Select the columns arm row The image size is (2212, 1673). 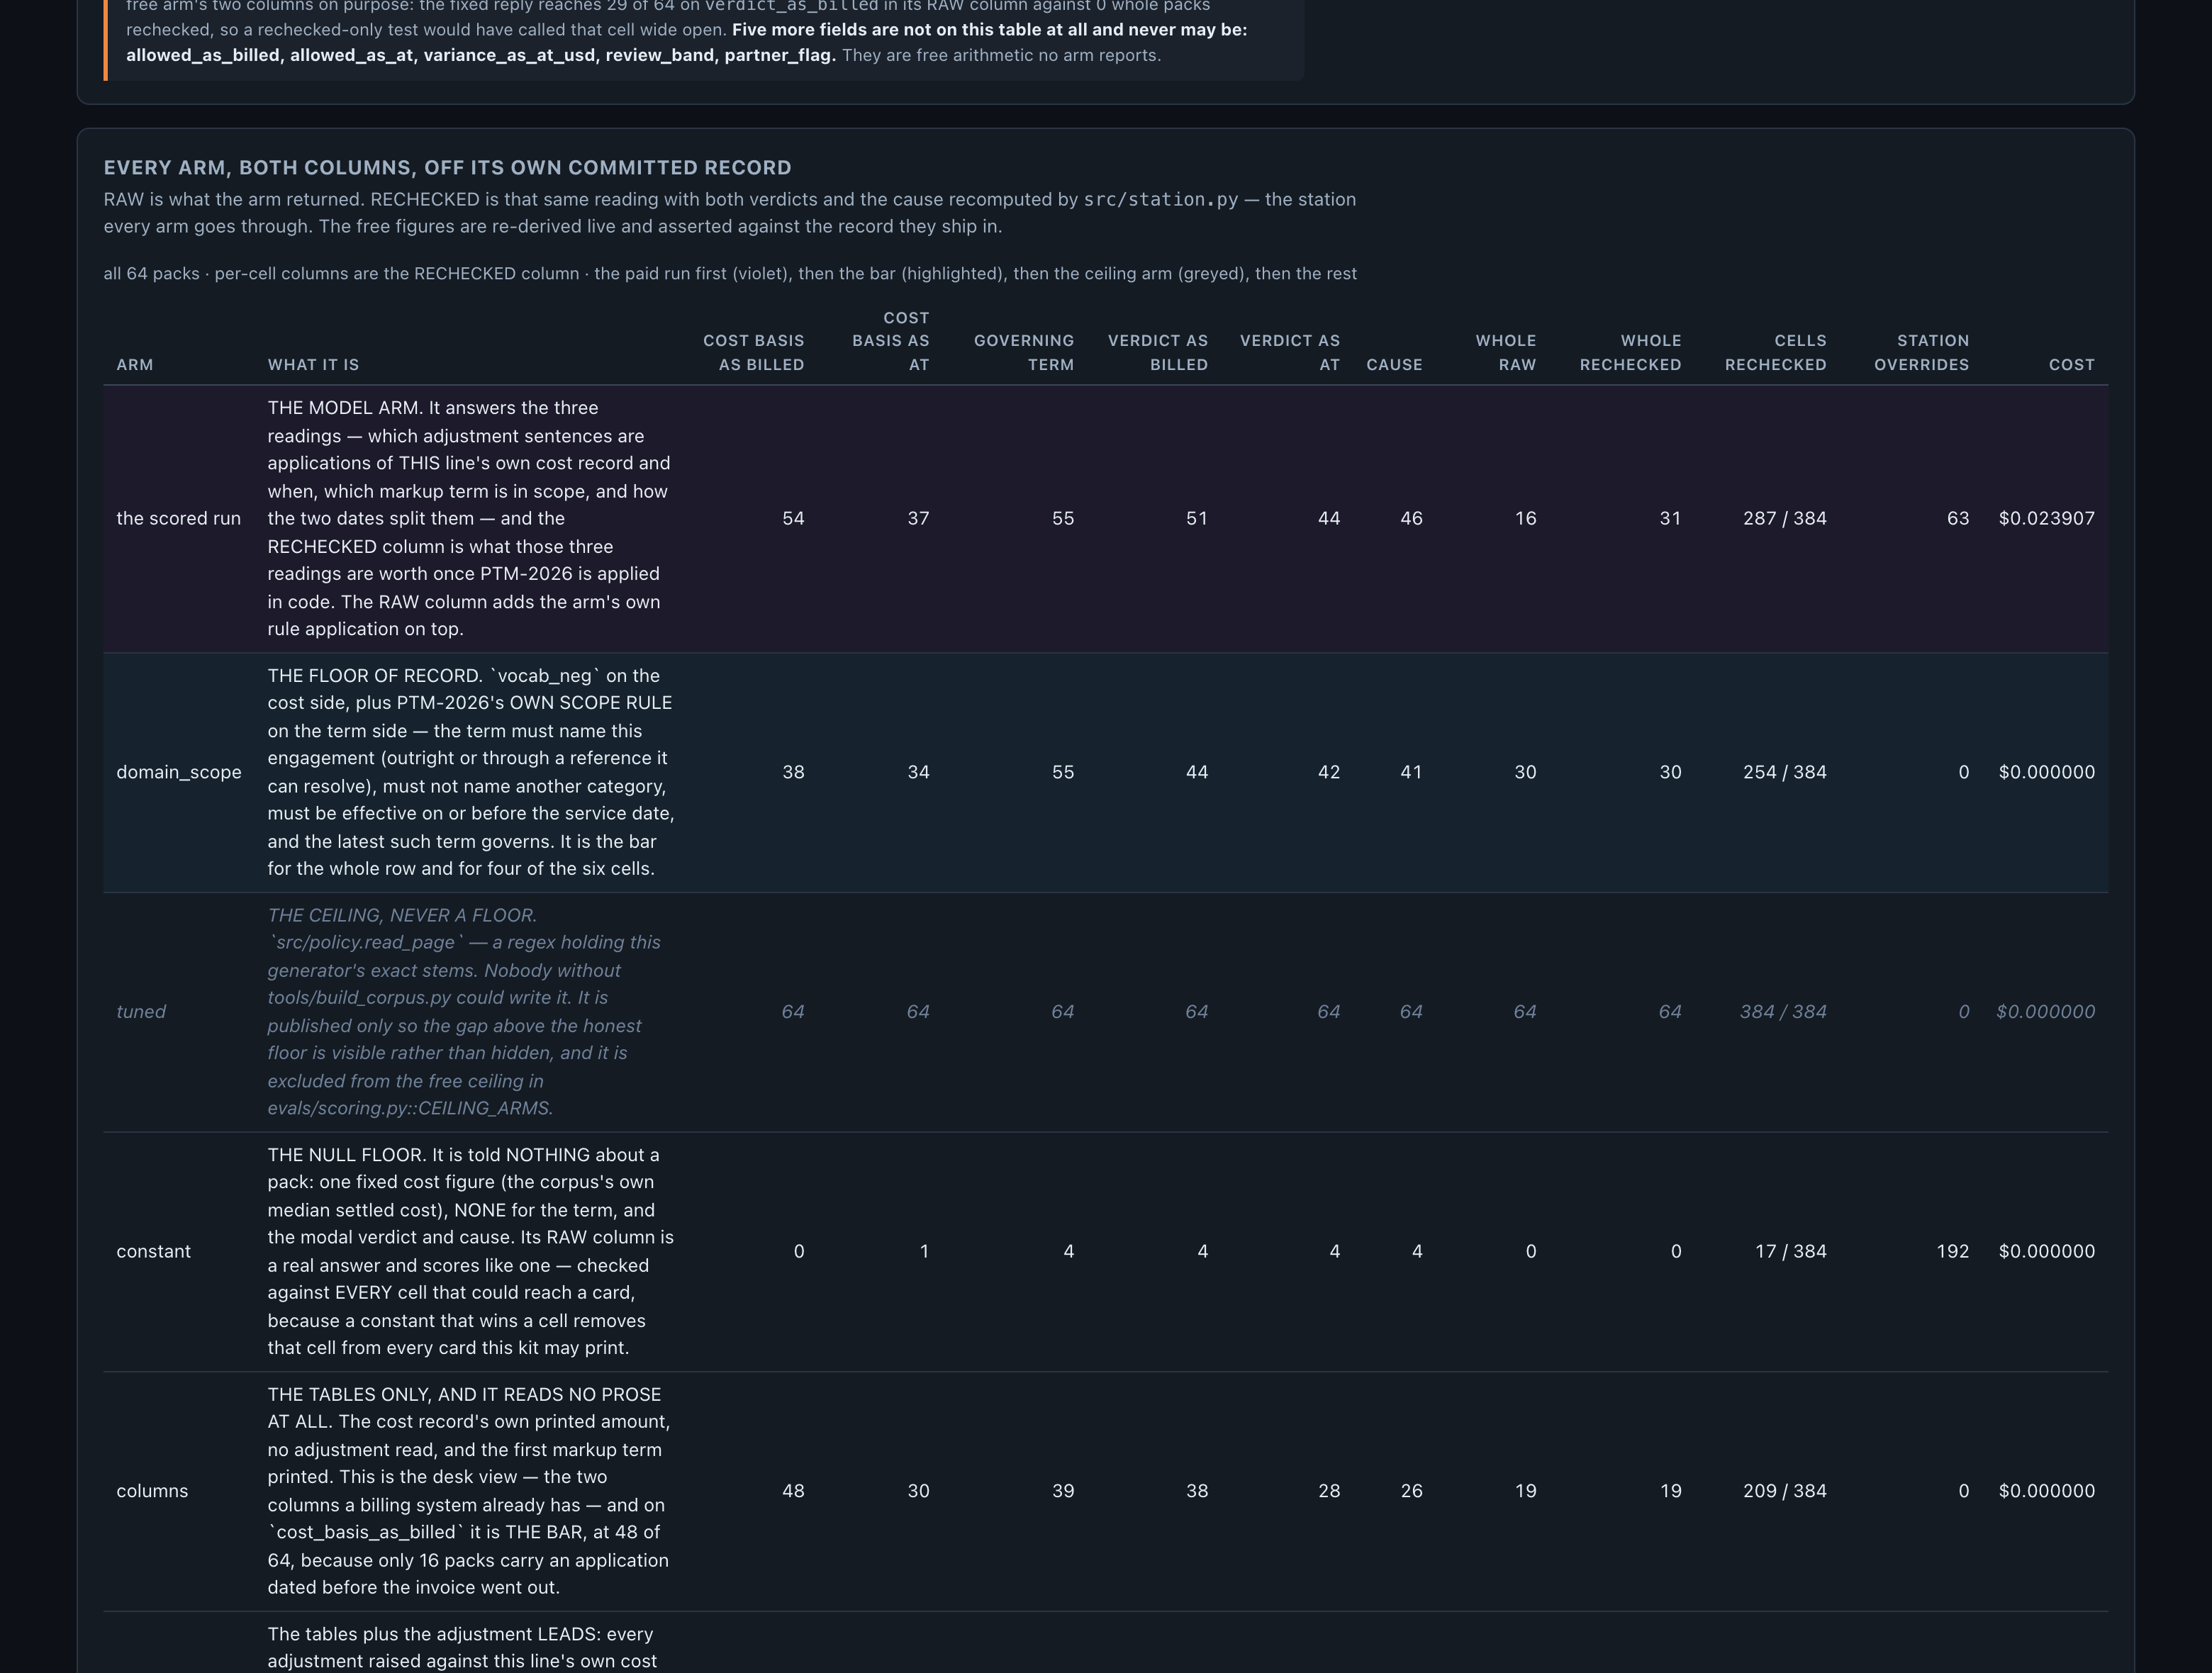click(x=1105, y=1491)
